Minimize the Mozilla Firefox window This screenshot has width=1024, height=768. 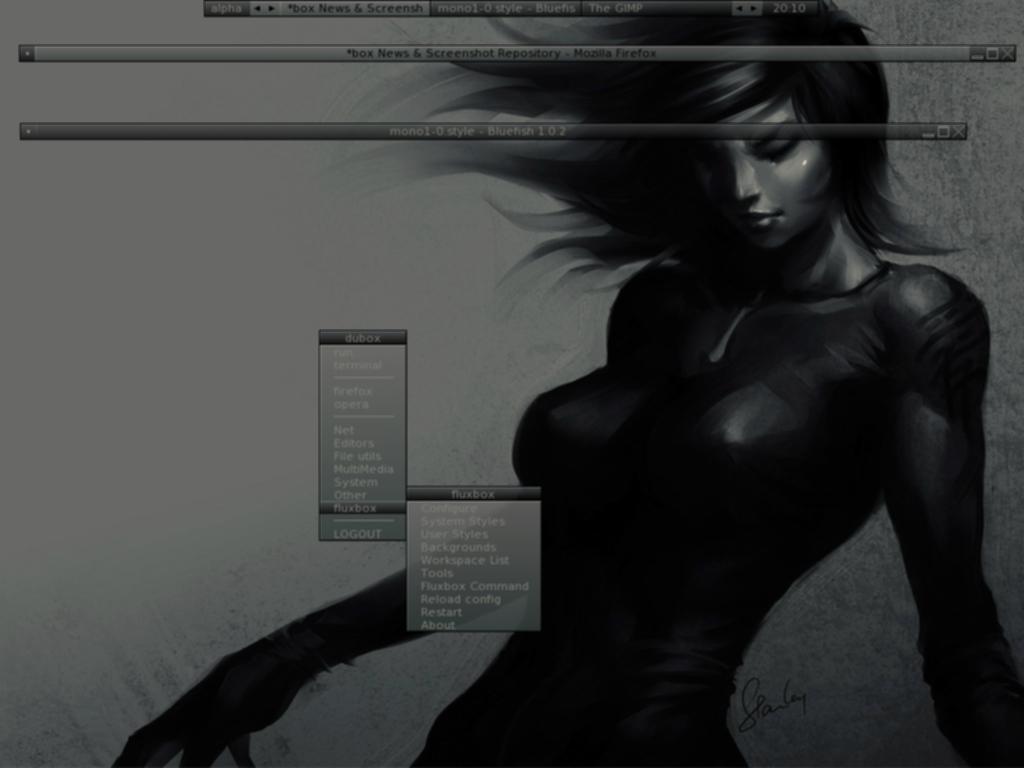pyautogui.click(x=977, y=54)
